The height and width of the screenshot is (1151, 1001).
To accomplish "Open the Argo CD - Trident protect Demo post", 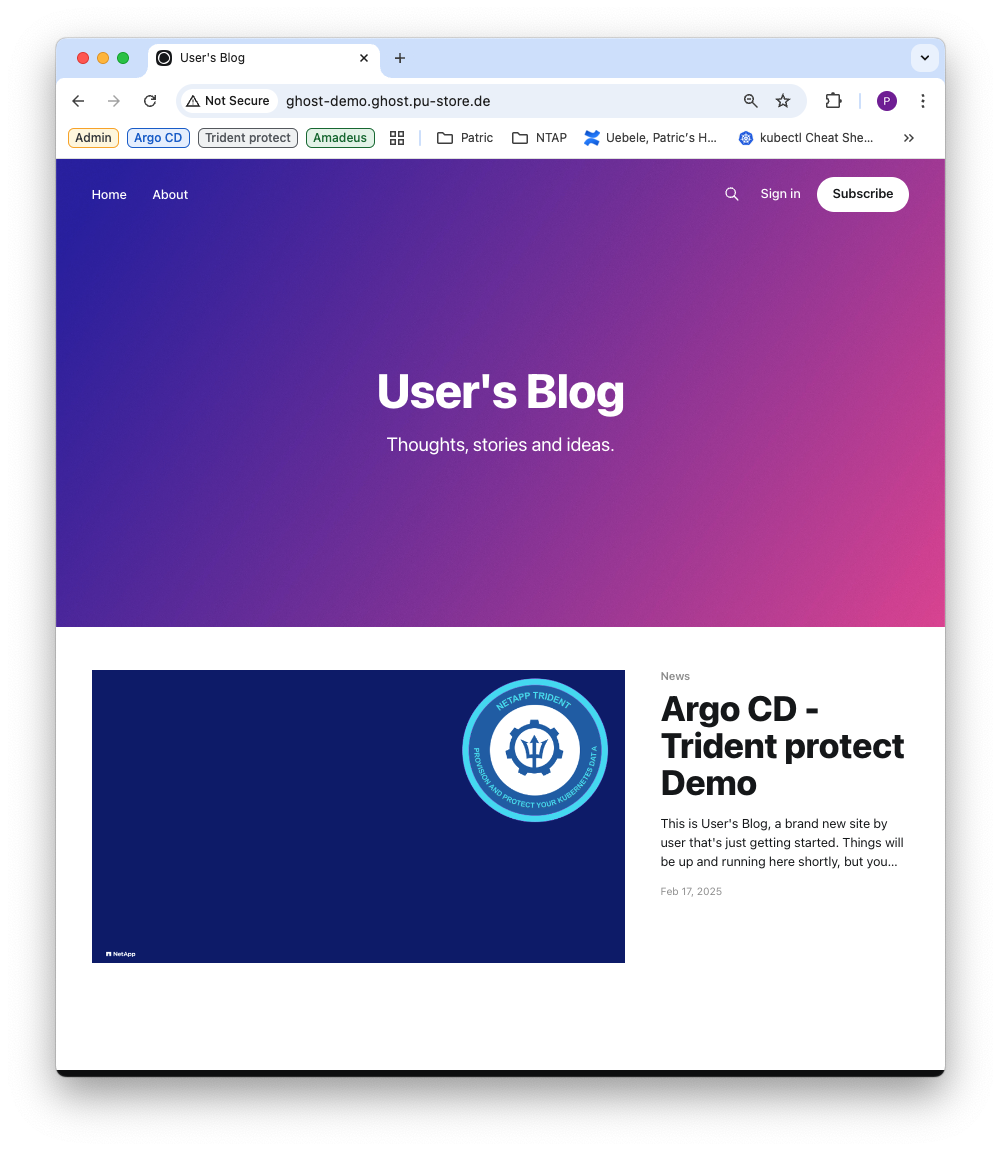I will [x=782, y=746].
